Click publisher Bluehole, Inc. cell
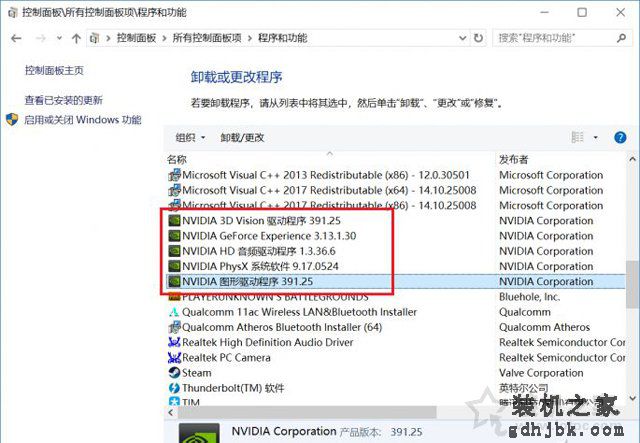 pyautogui.click(x=529, y=297)
